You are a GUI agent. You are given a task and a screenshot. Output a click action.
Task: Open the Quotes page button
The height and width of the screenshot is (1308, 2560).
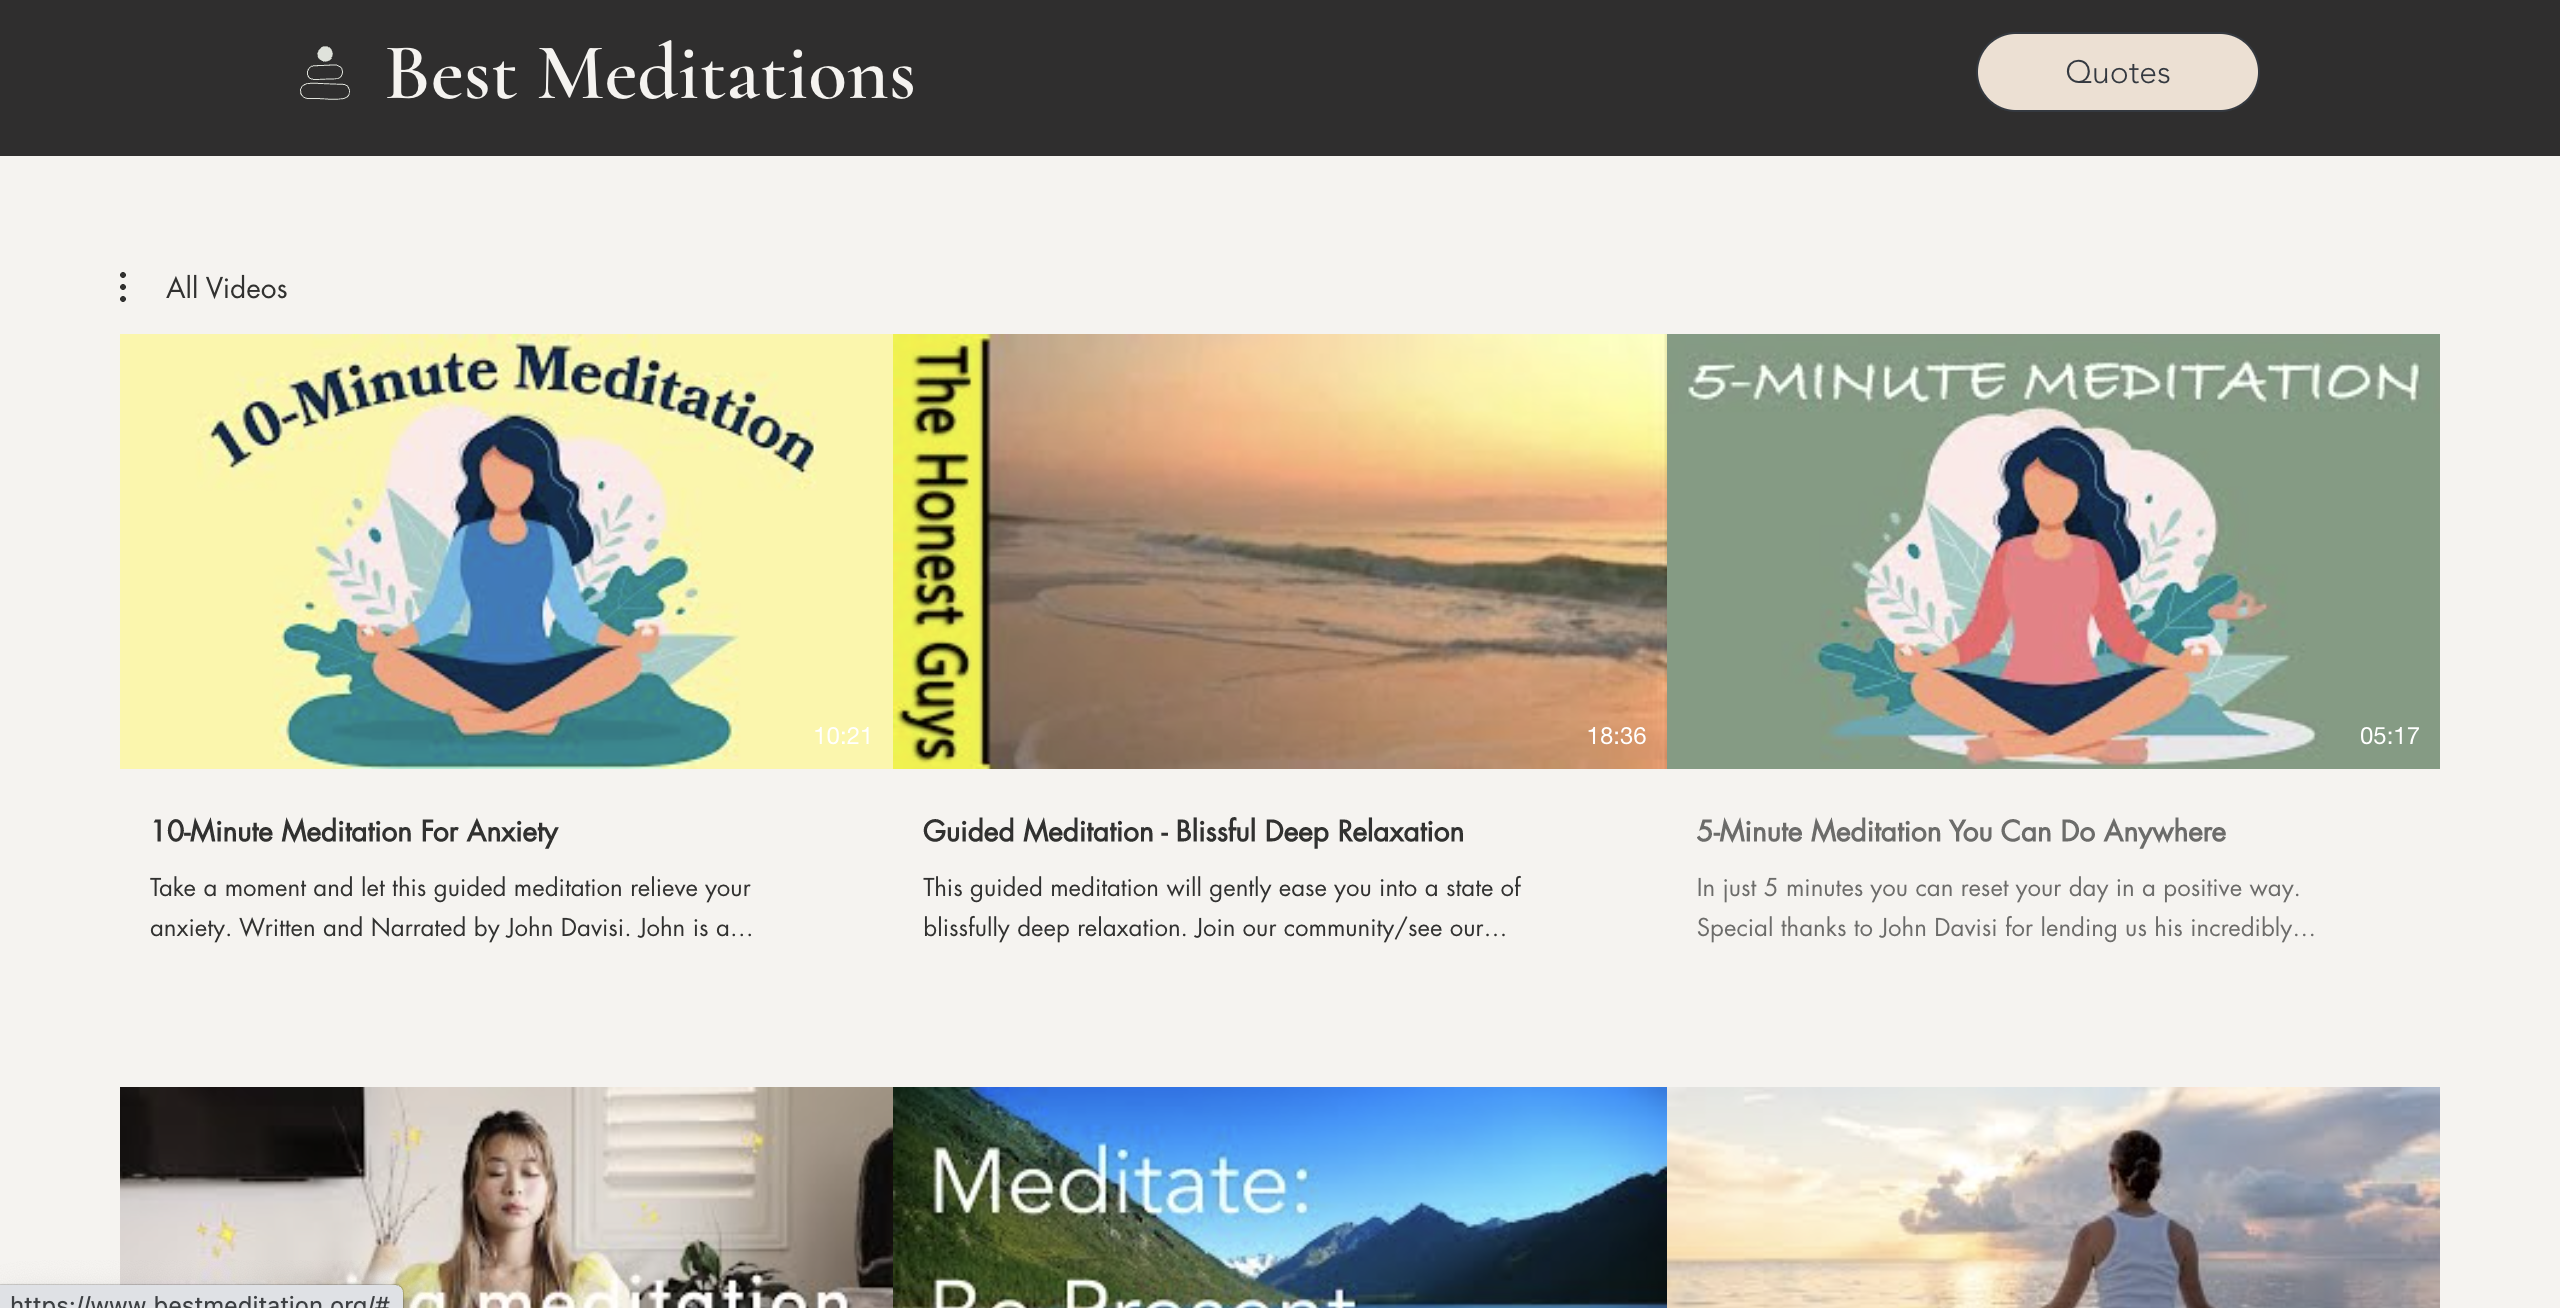click(2117, 72)
